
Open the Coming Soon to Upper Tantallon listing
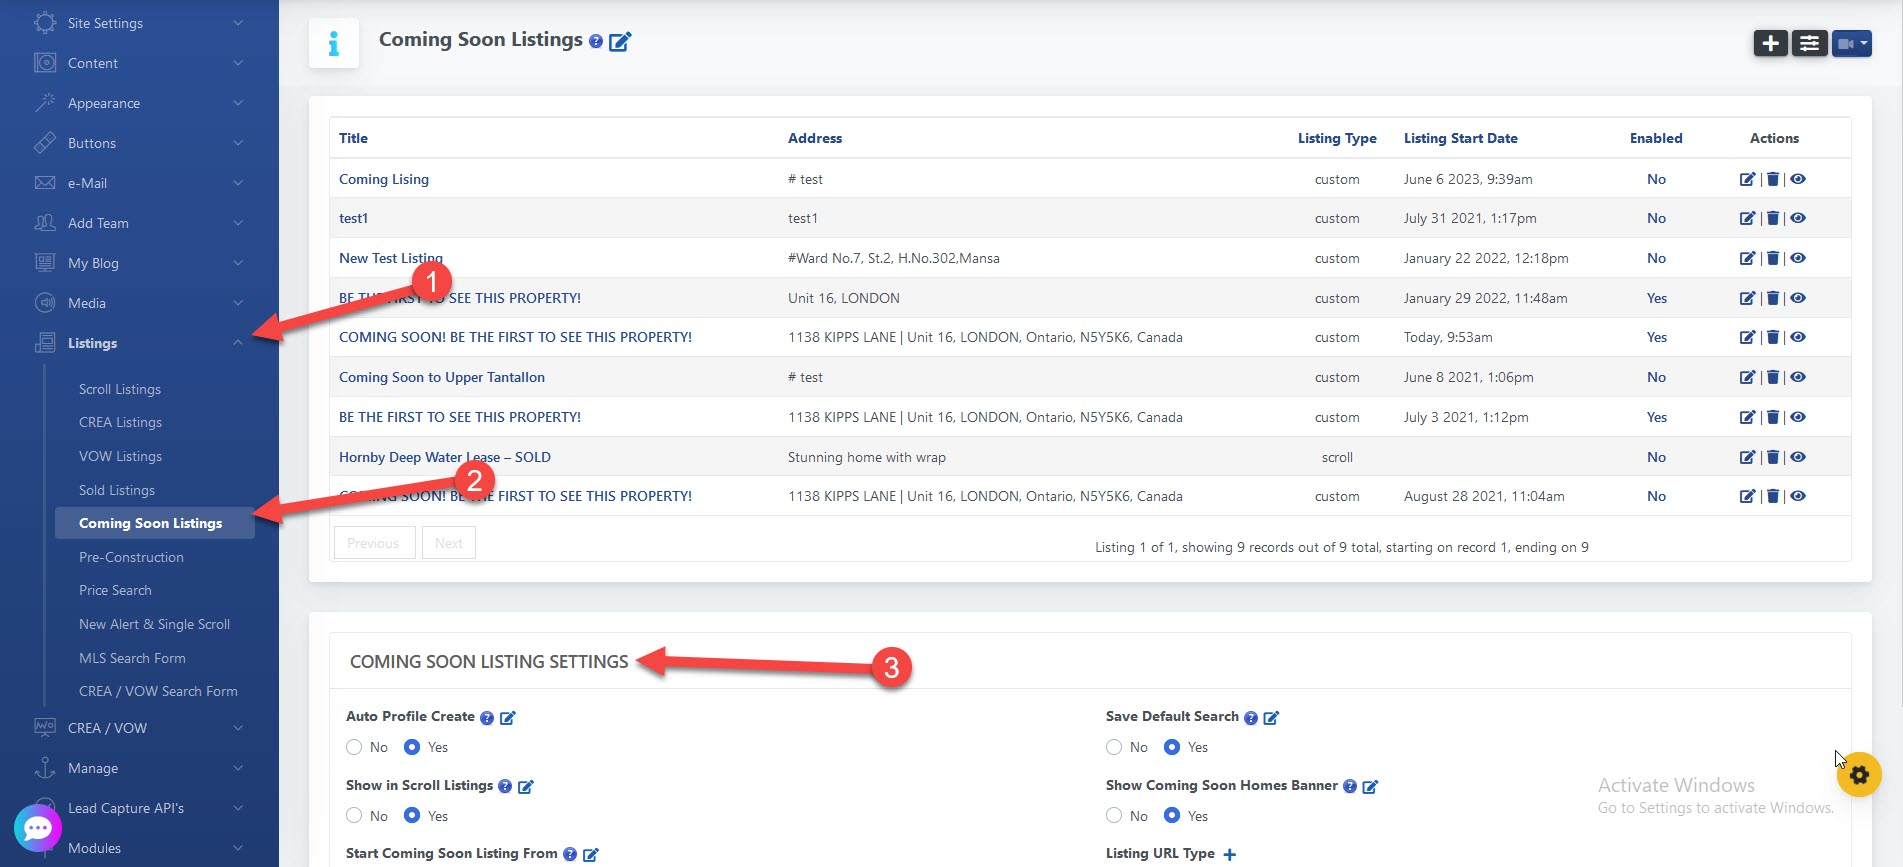(x=442, y=377)
